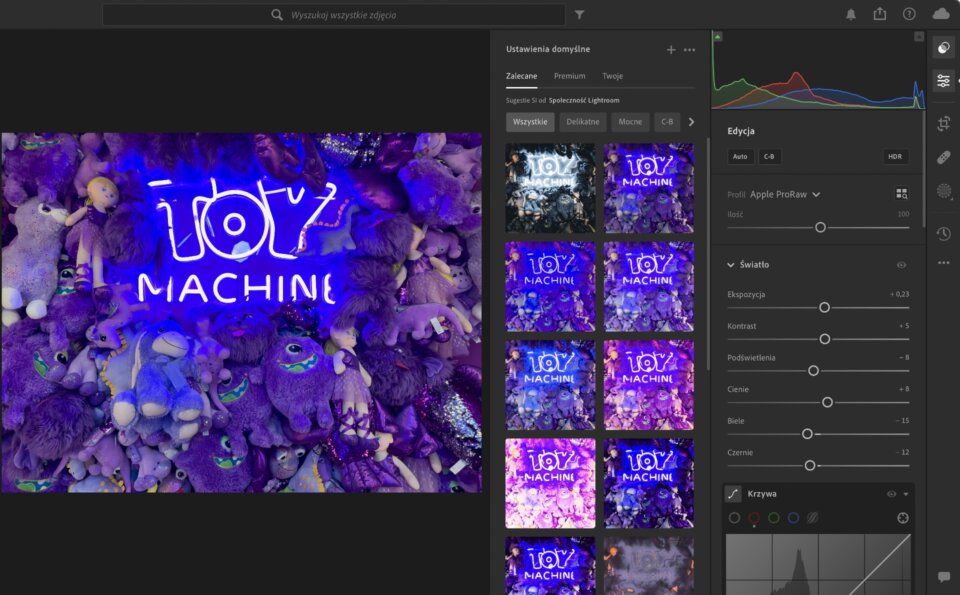The height and width of the screenshot is (595, 960).
Task: Switch to the Premium presets tab
Action: tap(570, 75)
